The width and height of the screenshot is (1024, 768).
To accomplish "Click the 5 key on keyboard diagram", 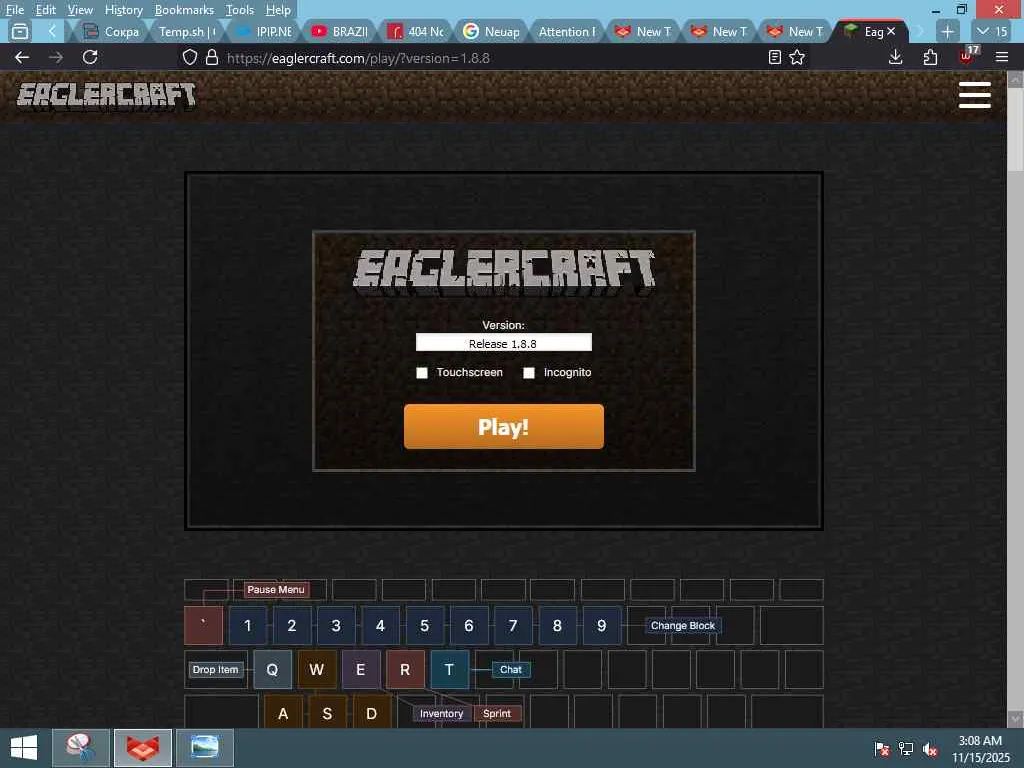I will click(424, 626).
